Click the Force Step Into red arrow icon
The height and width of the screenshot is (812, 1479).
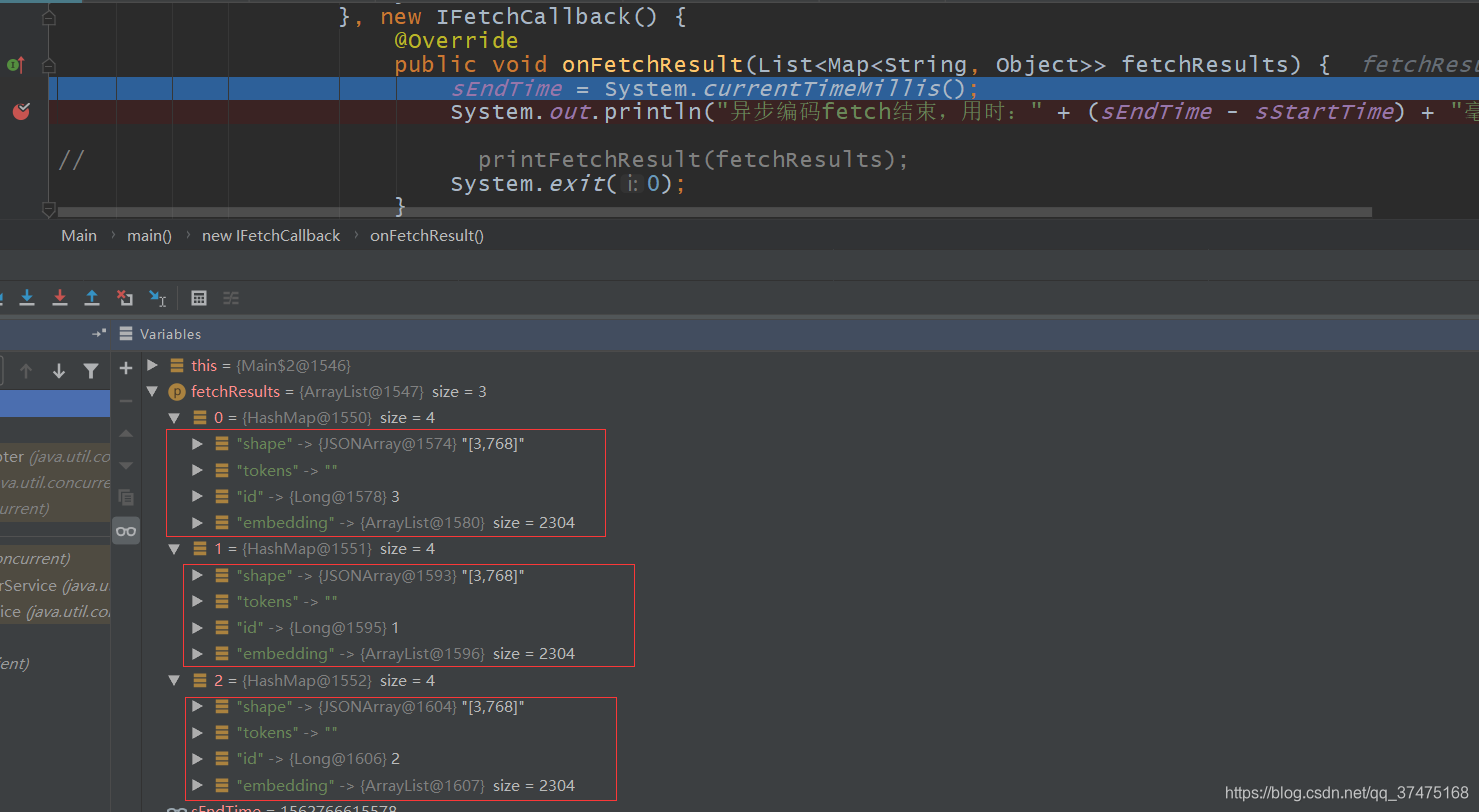(x=60, y=297)
